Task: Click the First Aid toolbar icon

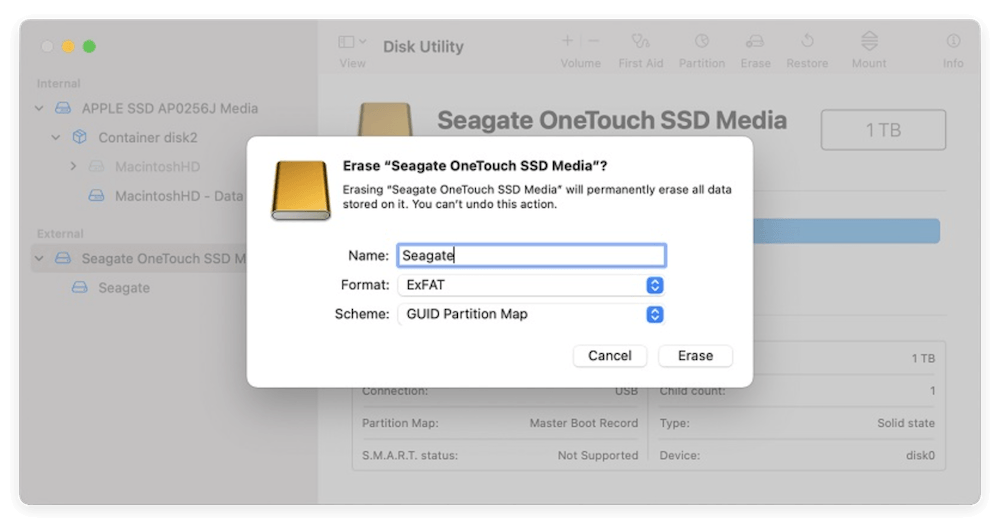Action: [641, 42]
